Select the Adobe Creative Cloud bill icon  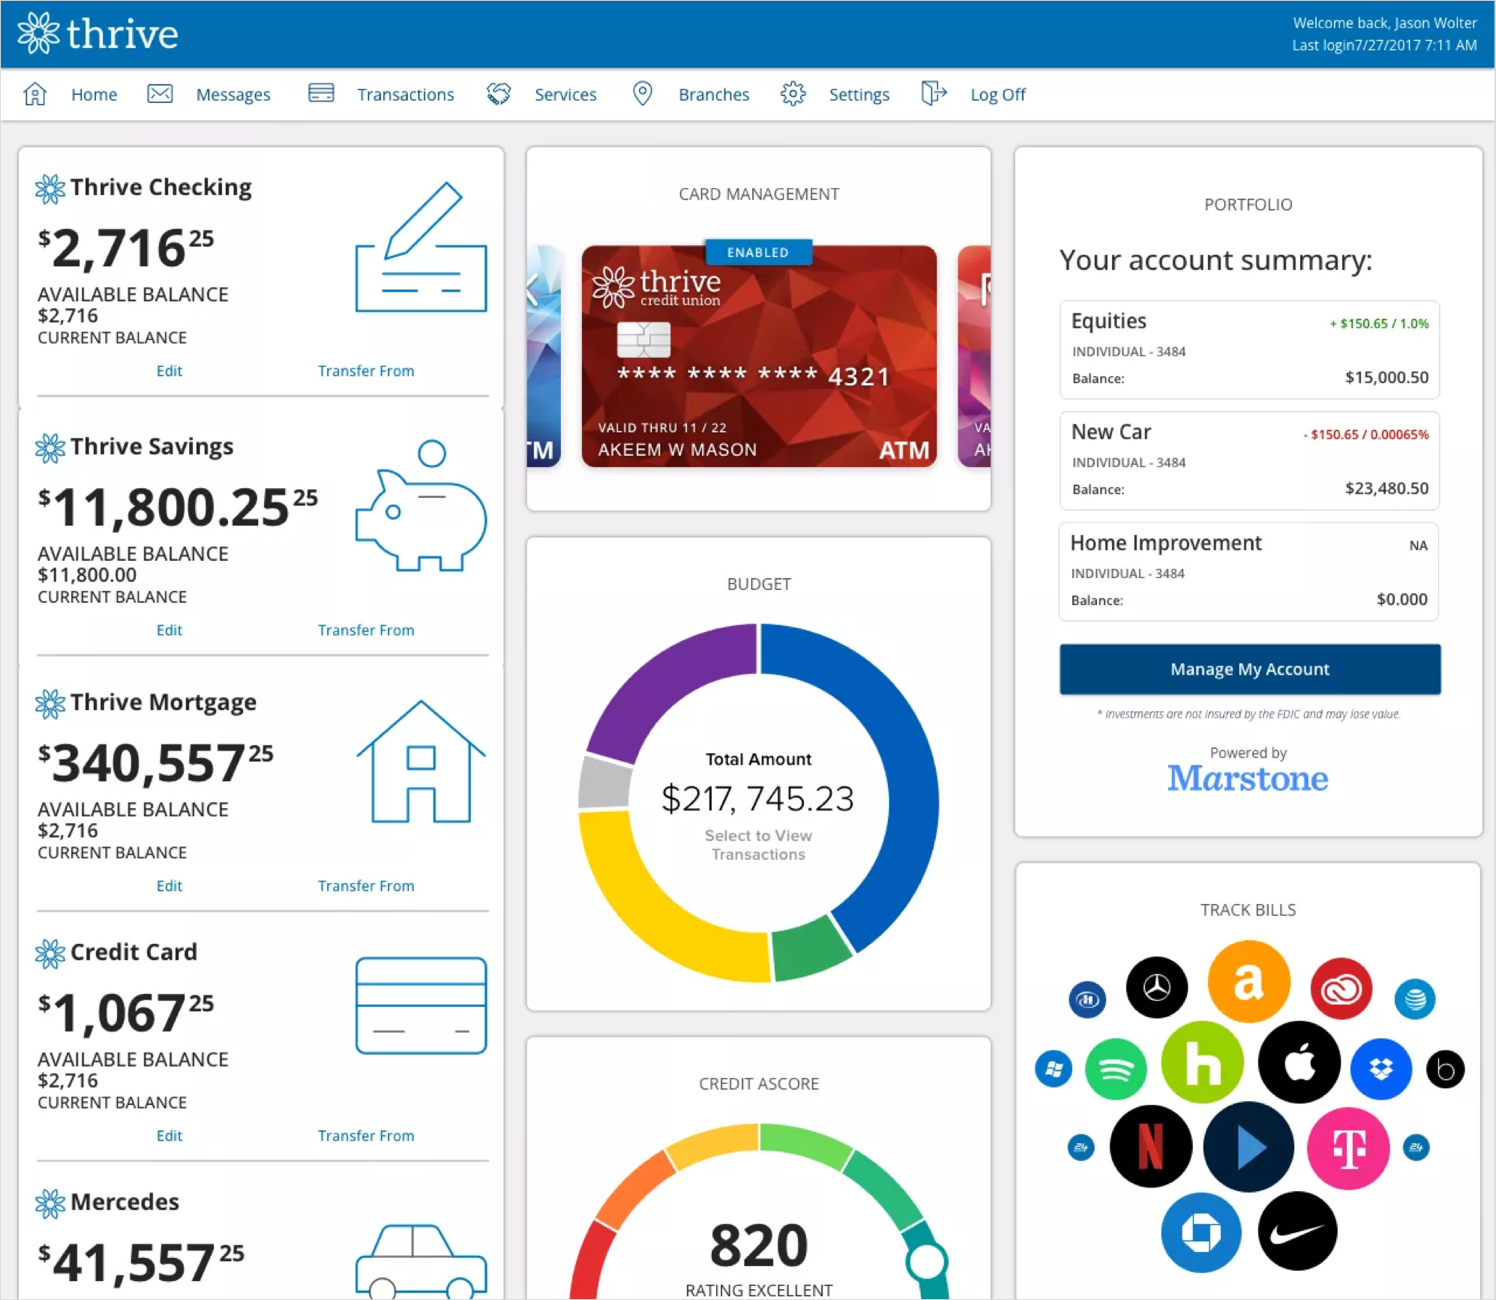pos(1341,989)
